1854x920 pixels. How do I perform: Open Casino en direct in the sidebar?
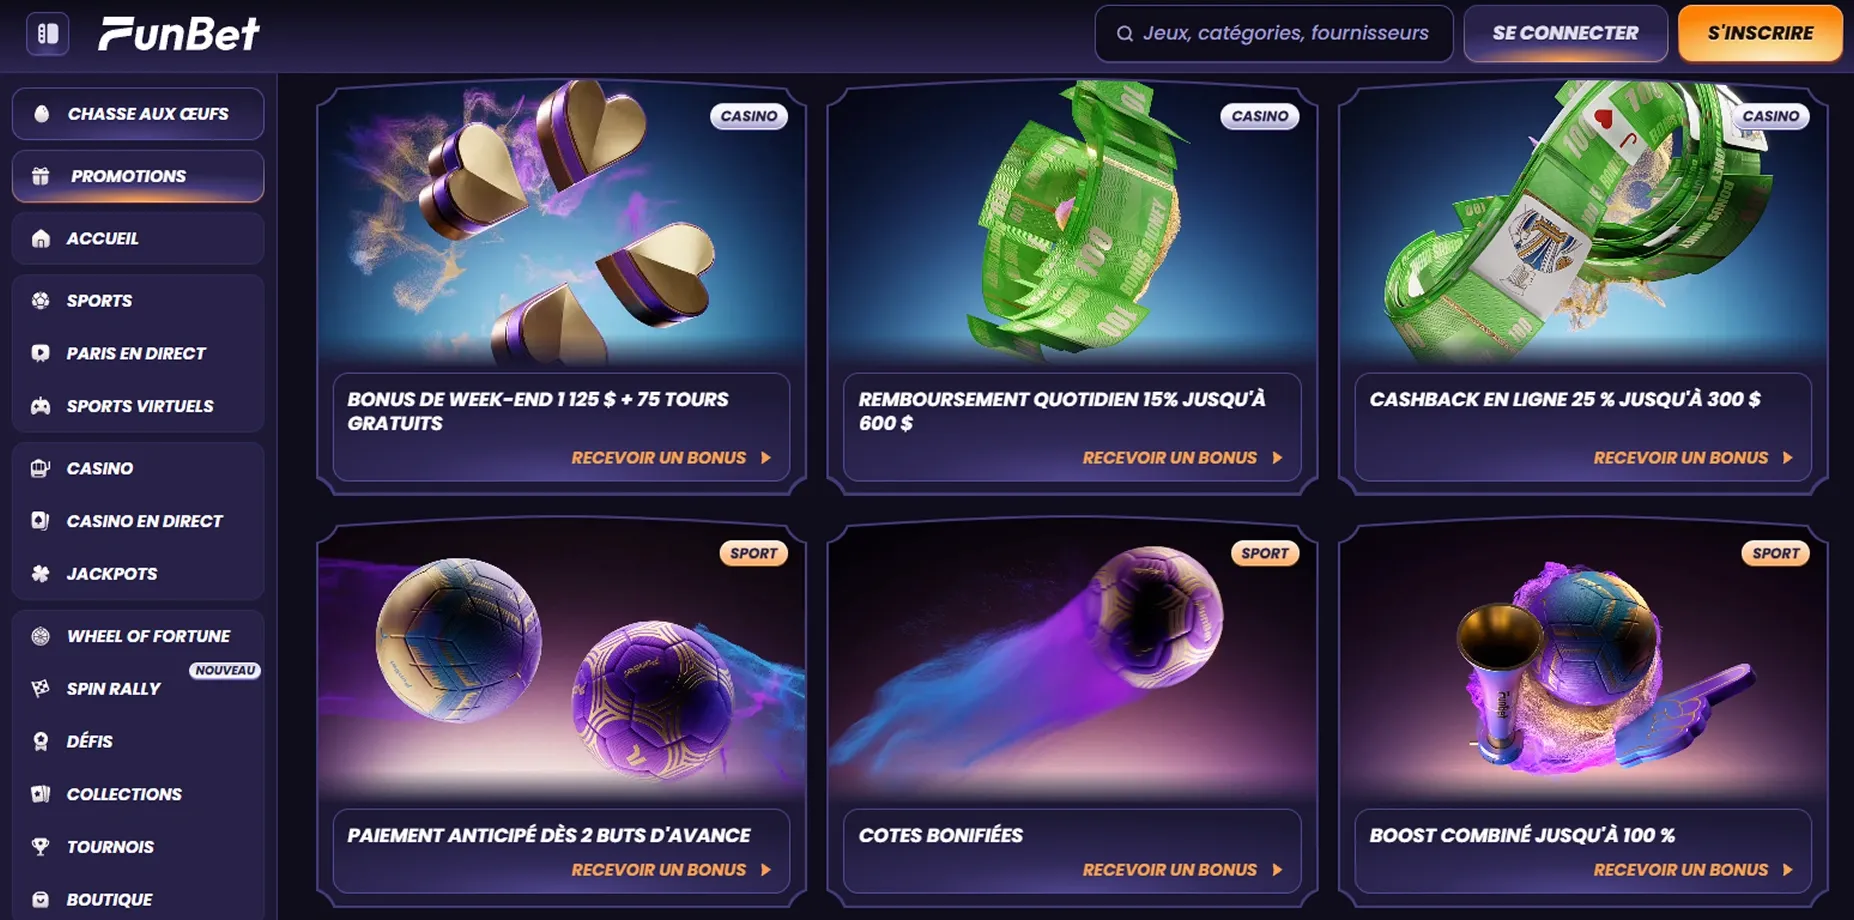point(138,521)
